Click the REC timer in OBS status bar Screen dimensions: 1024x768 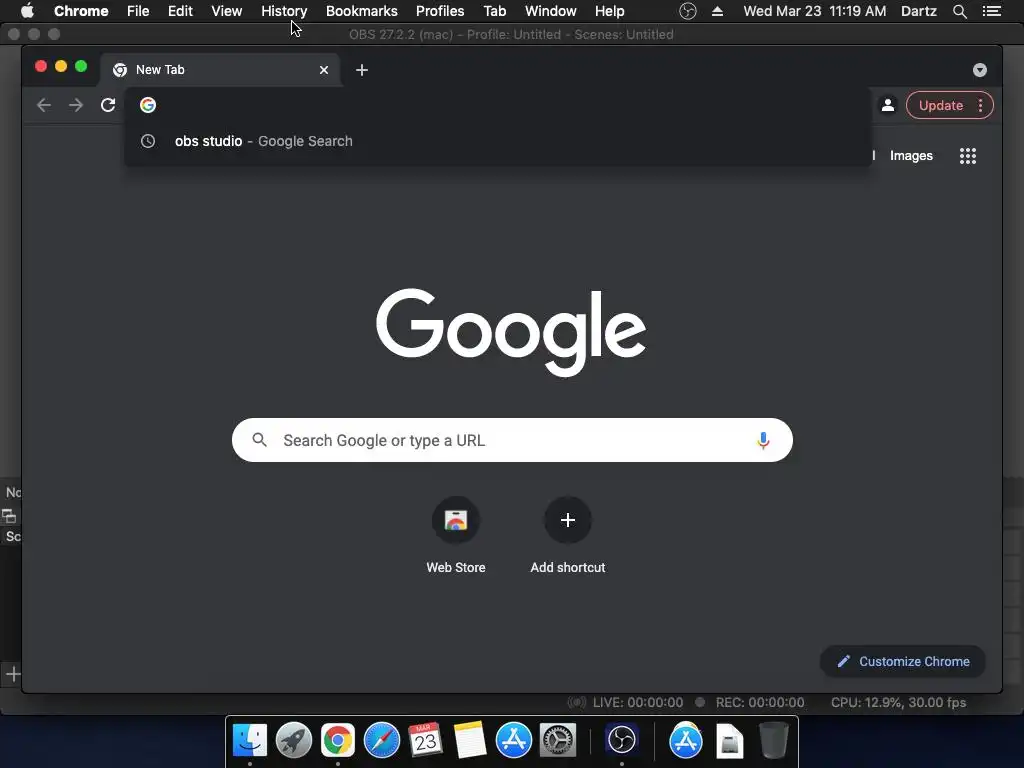point(760,703)
